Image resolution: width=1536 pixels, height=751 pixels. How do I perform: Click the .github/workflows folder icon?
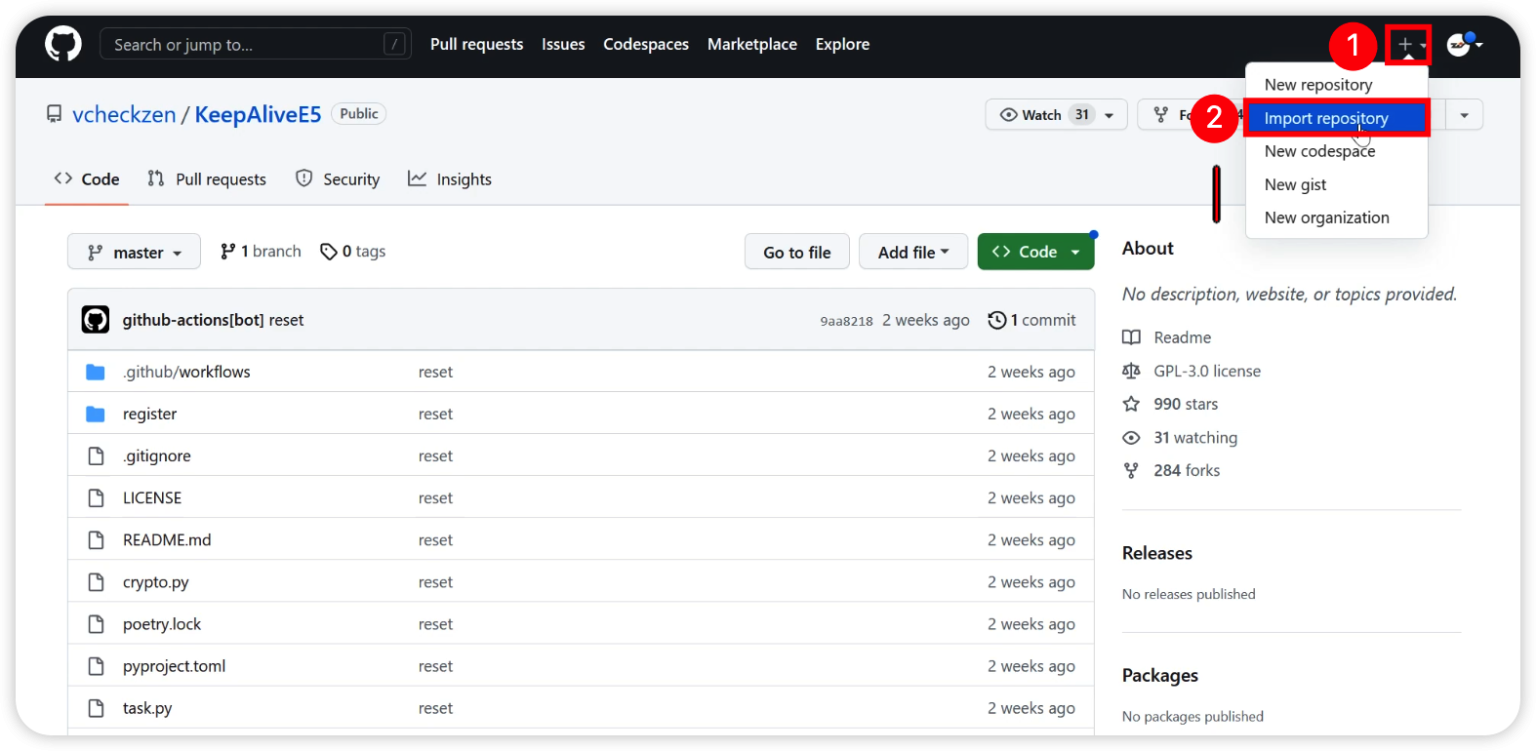point(95,372)
